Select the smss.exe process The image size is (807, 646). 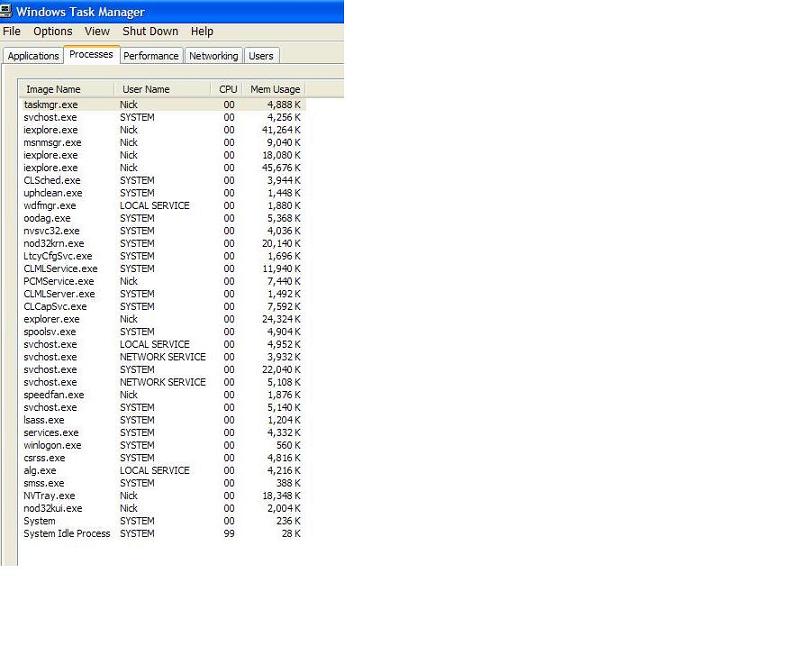tap(163, 483)
